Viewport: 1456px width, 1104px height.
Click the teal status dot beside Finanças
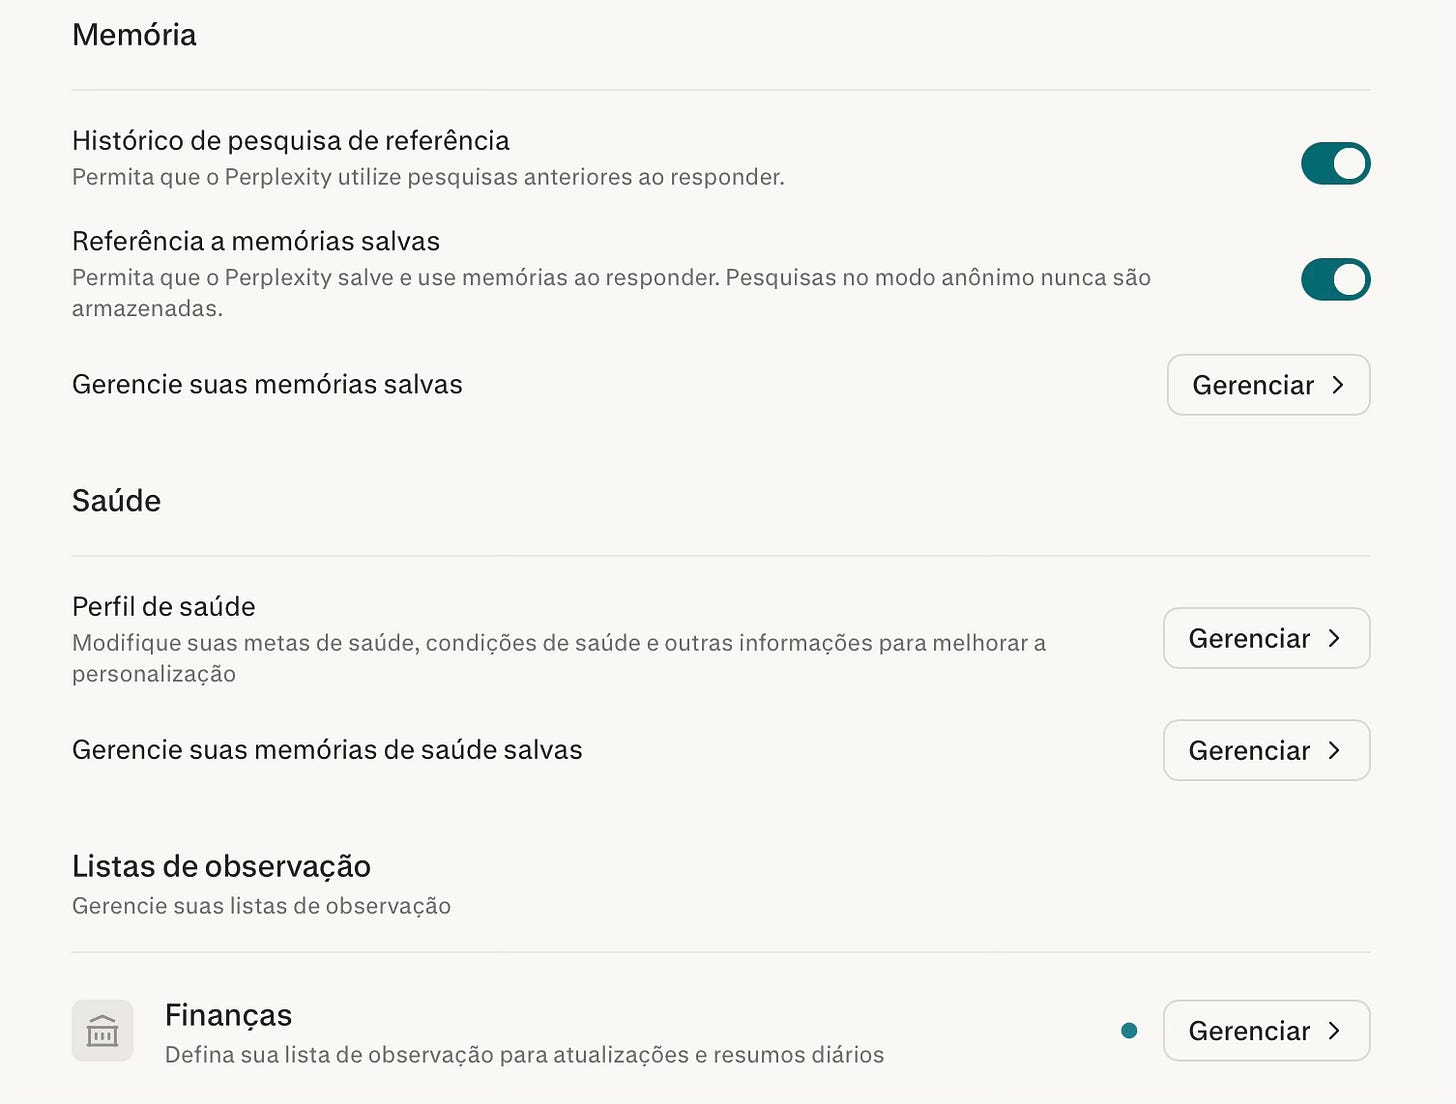pos(1129,1031)
